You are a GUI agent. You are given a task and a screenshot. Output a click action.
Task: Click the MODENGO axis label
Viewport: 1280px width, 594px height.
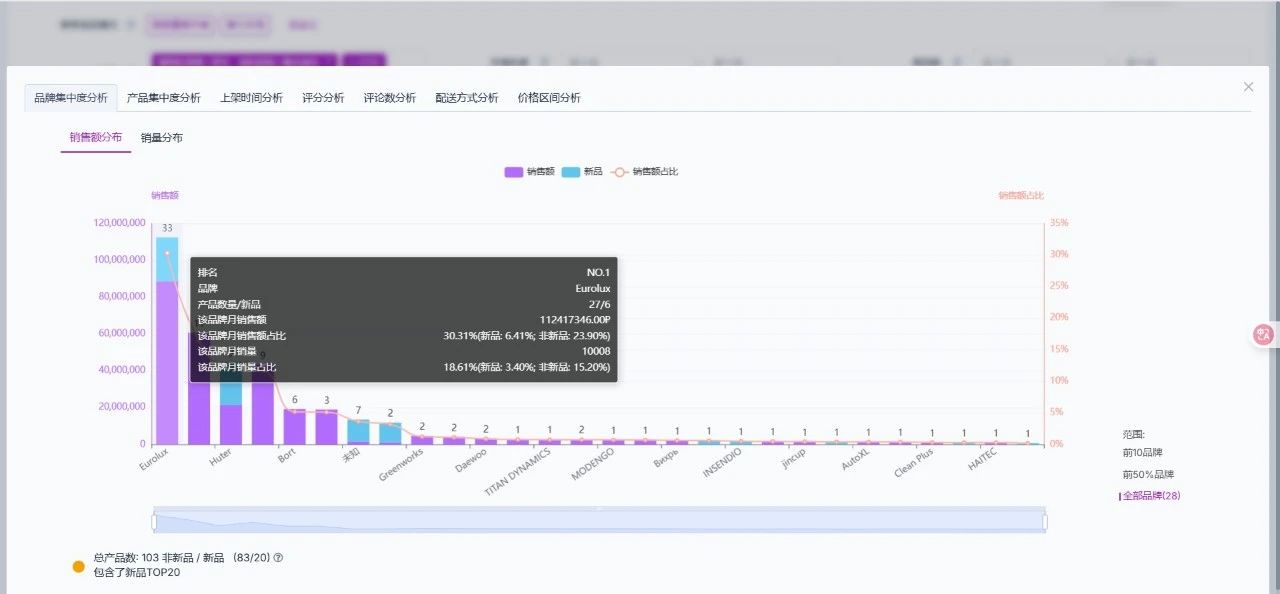[593, 464]
